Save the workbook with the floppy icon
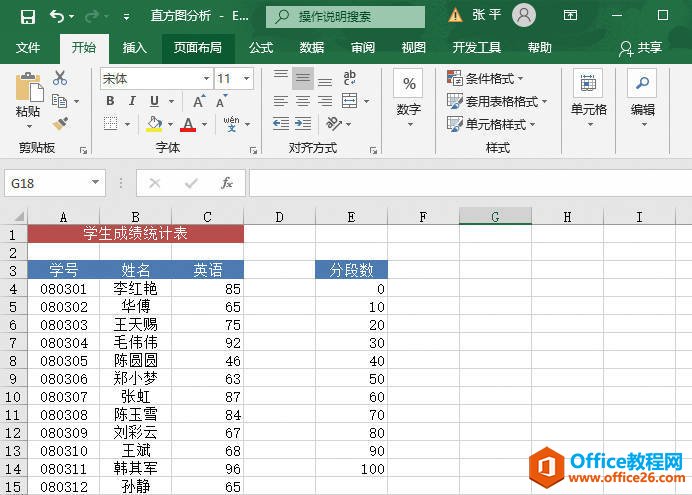Image resolution: width=692 pixels, height=495 pixels. point(27,17)
